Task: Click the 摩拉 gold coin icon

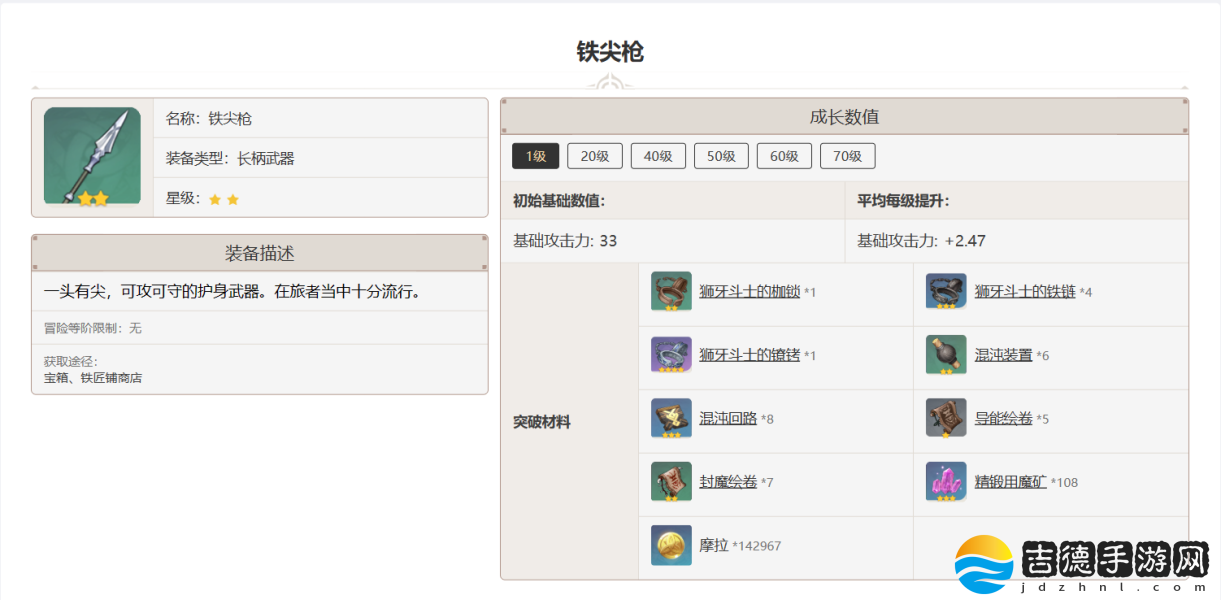Action: click(671, 545)
